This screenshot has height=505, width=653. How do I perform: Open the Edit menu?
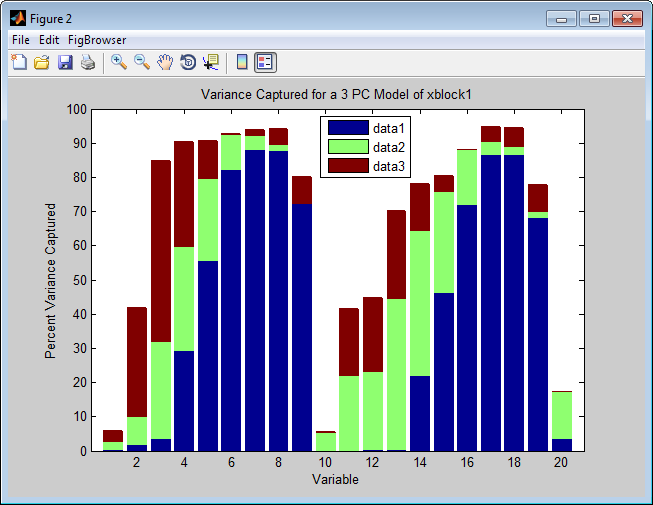pos(49,39)
